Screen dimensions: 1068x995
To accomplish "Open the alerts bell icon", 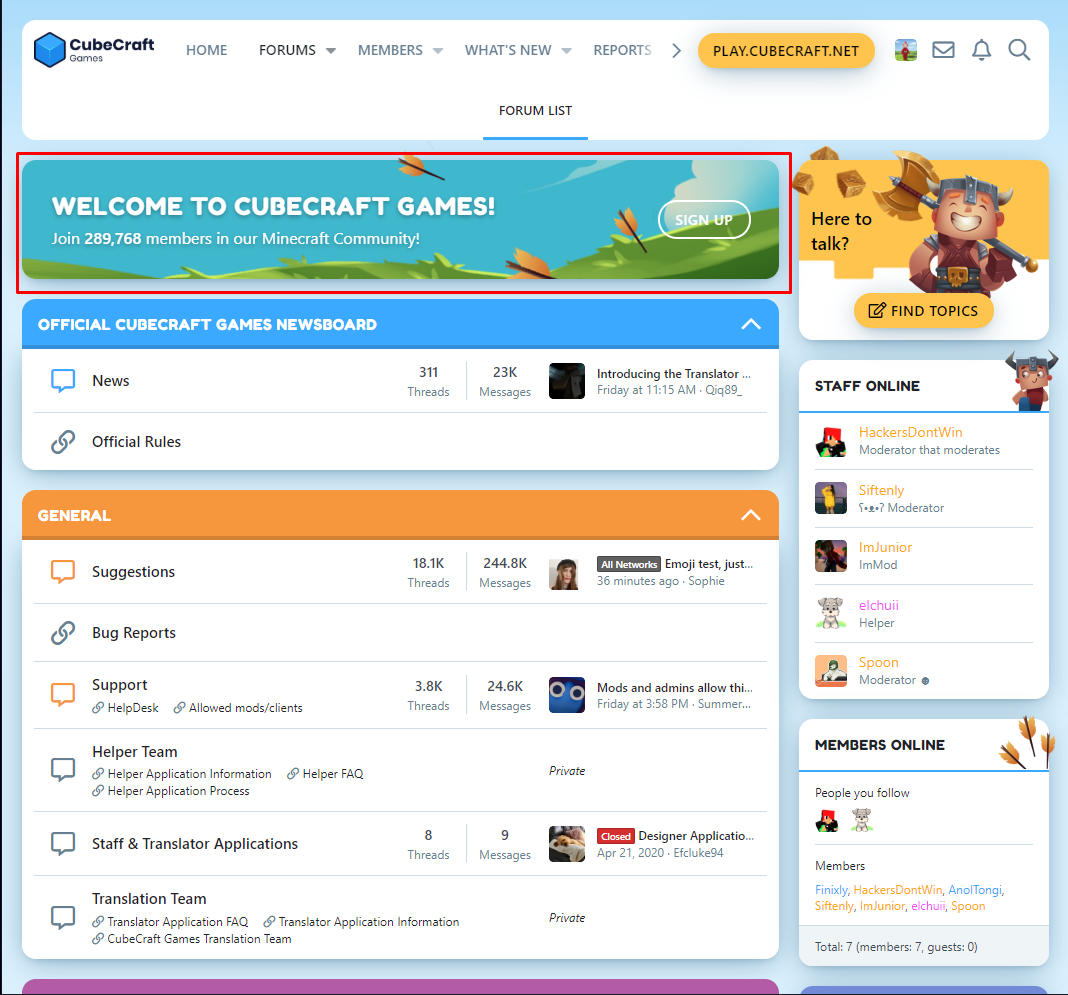I will coord(981,50).
